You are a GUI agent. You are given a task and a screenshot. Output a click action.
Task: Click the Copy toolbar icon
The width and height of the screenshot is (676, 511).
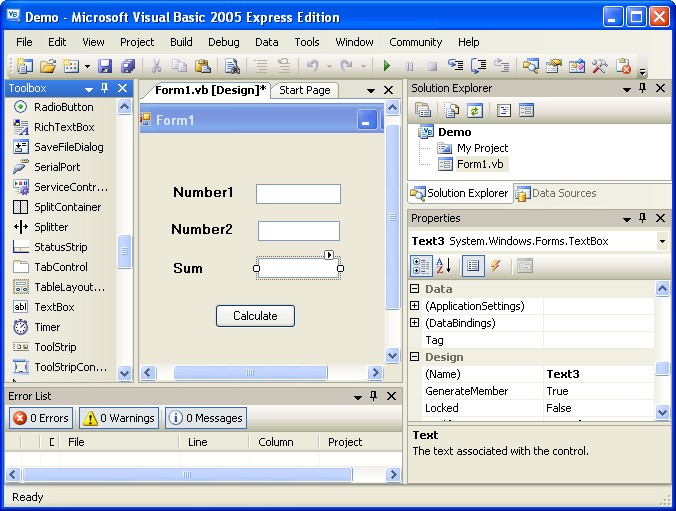point(179,66)
